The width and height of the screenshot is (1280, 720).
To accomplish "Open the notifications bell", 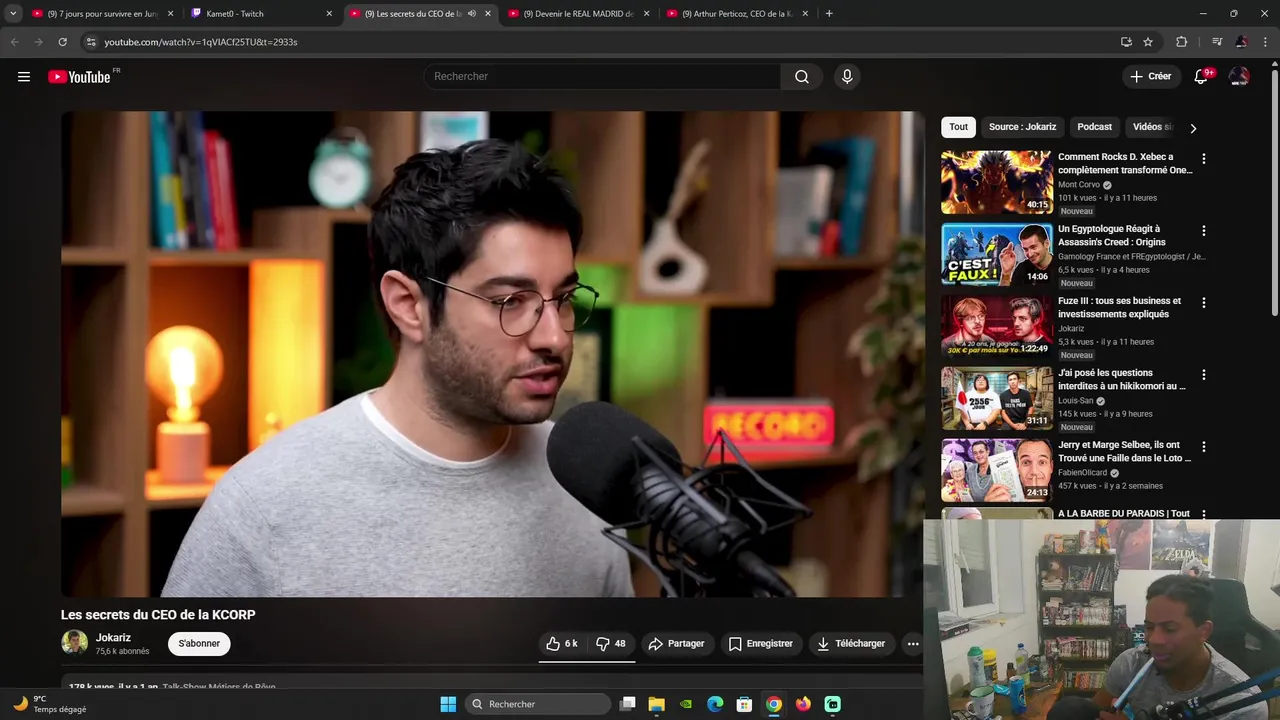I will click(x=1202, y=77).
